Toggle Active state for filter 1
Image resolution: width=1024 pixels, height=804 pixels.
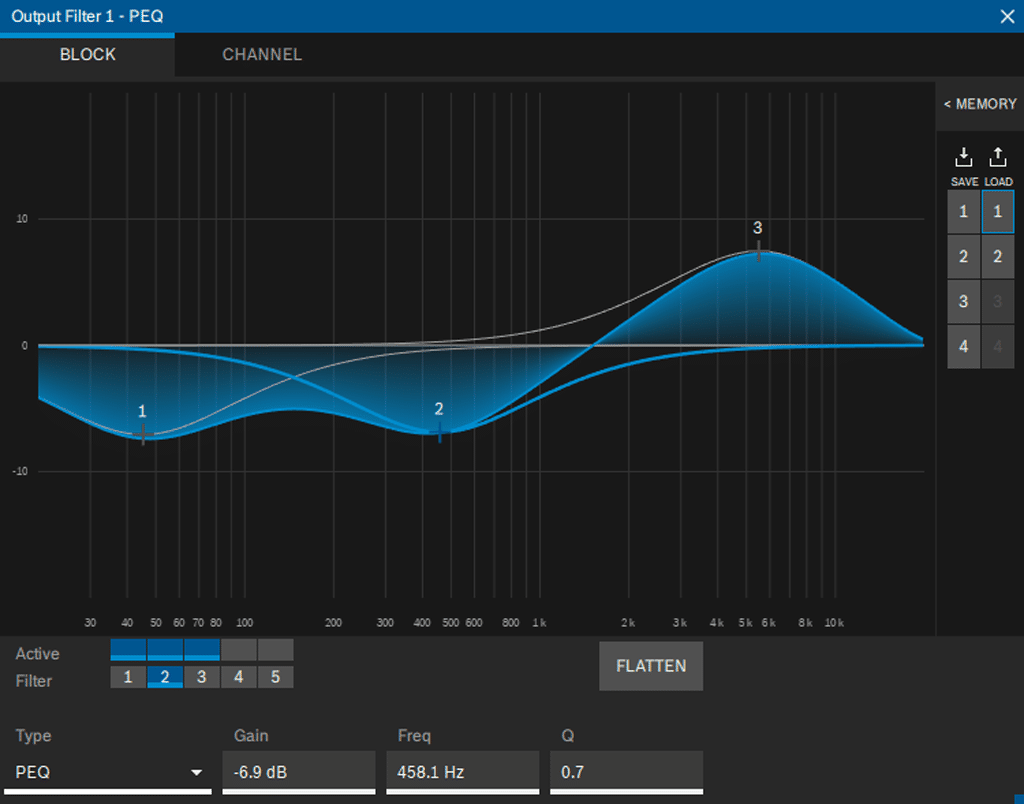click(128, 650)
